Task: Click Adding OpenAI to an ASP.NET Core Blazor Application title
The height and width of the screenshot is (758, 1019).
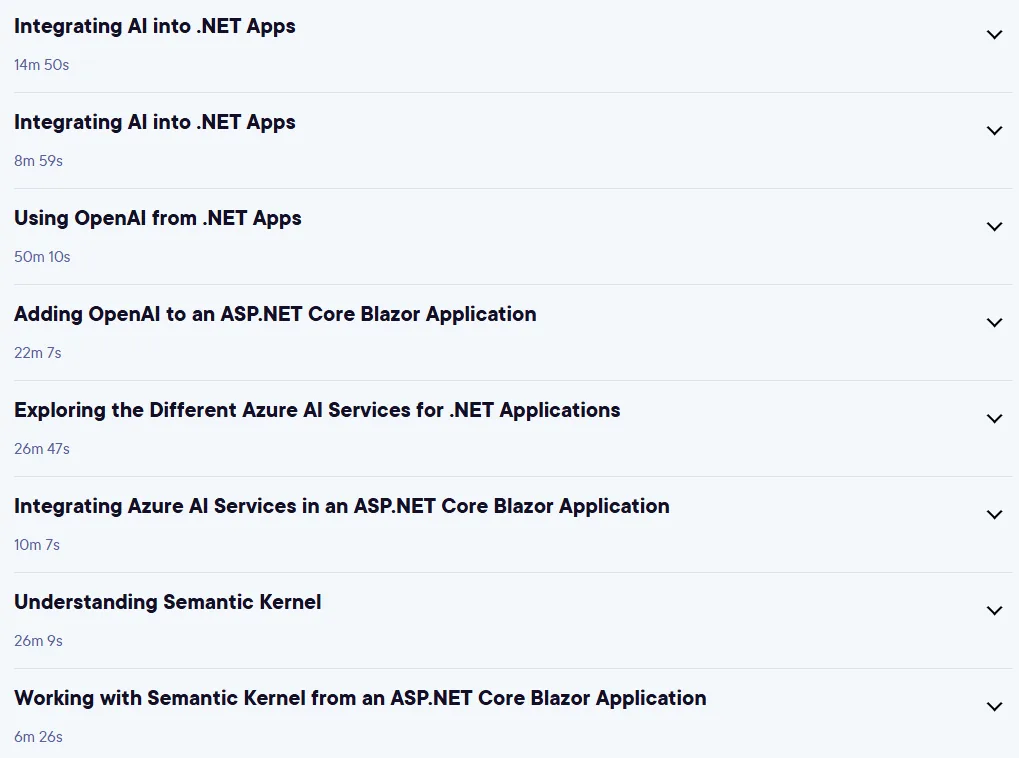Action: tap(276, 315)
